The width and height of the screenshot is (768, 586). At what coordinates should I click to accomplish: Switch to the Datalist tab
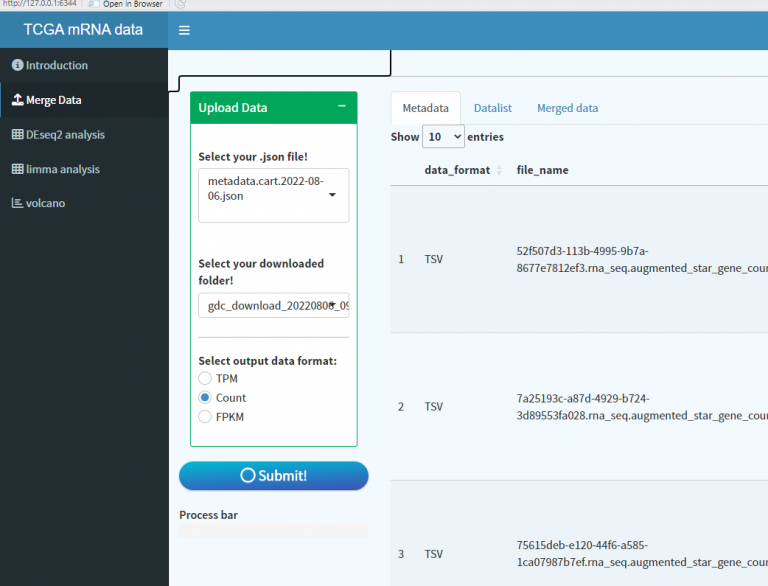[492, 108]
